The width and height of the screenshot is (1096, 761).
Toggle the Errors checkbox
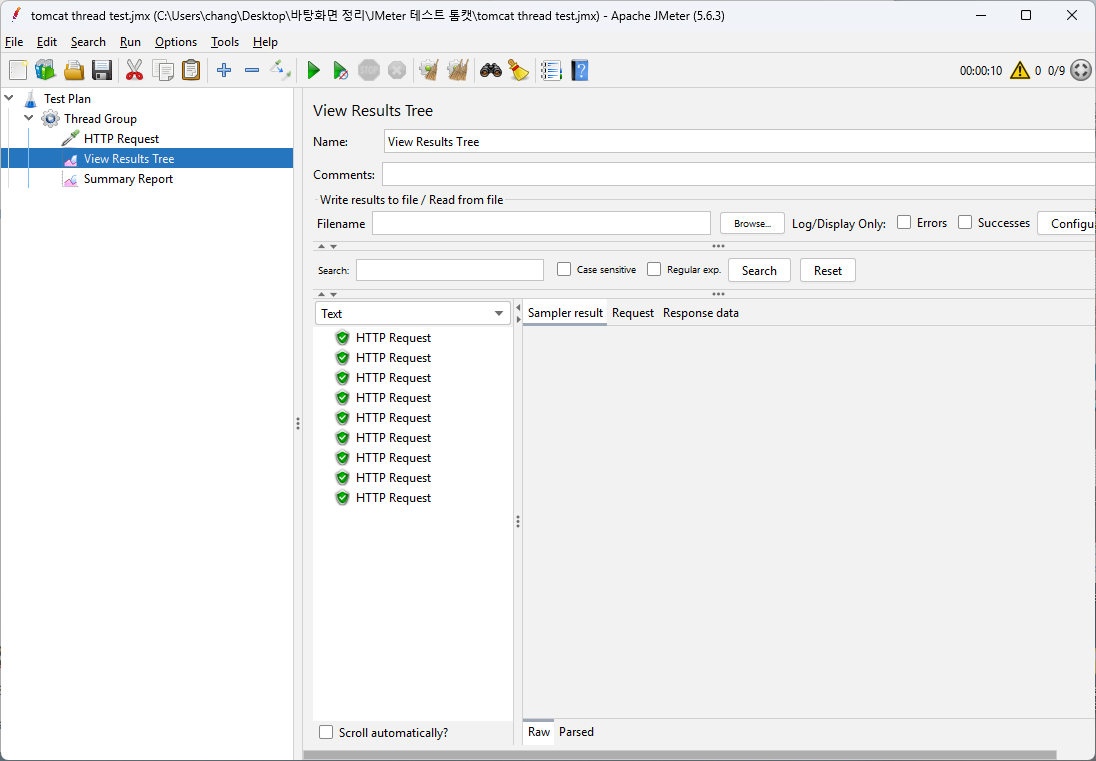(904, 222)
